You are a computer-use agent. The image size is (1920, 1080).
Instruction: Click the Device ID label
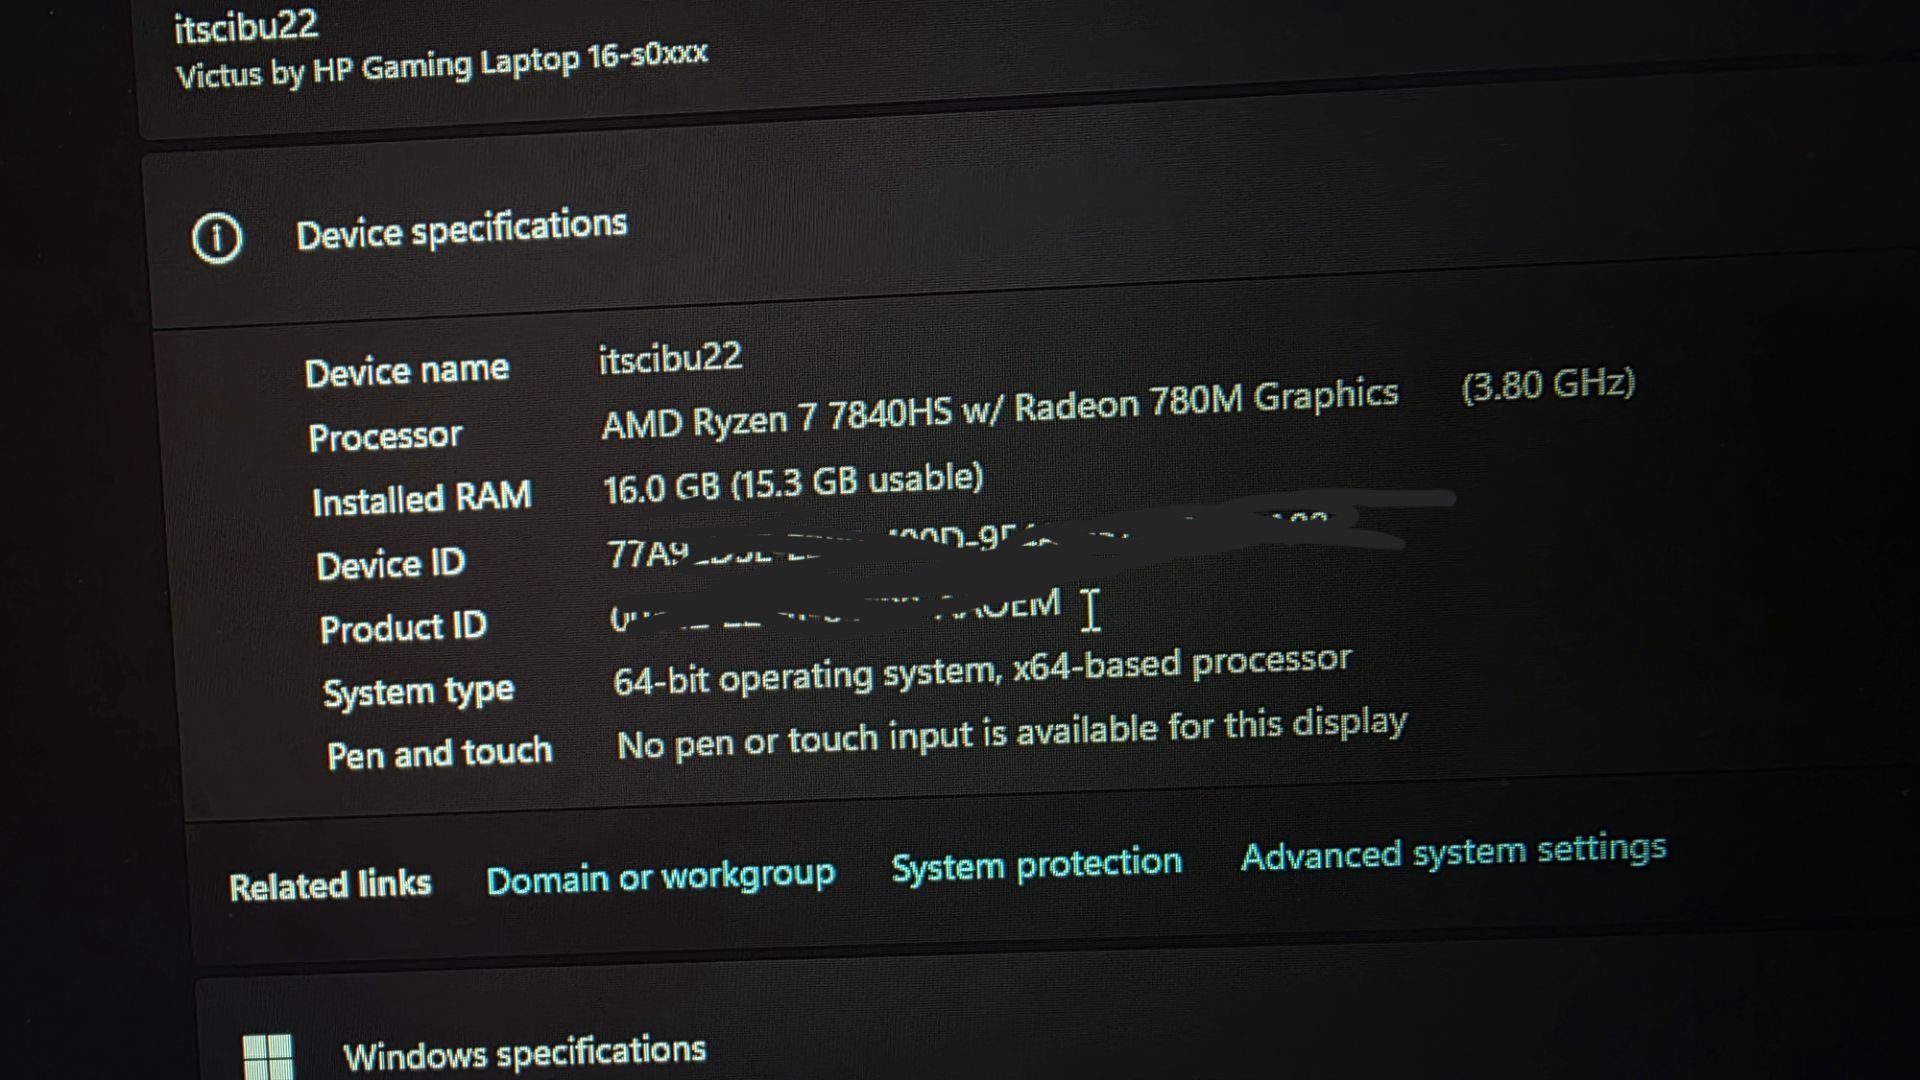coord(391,564)
